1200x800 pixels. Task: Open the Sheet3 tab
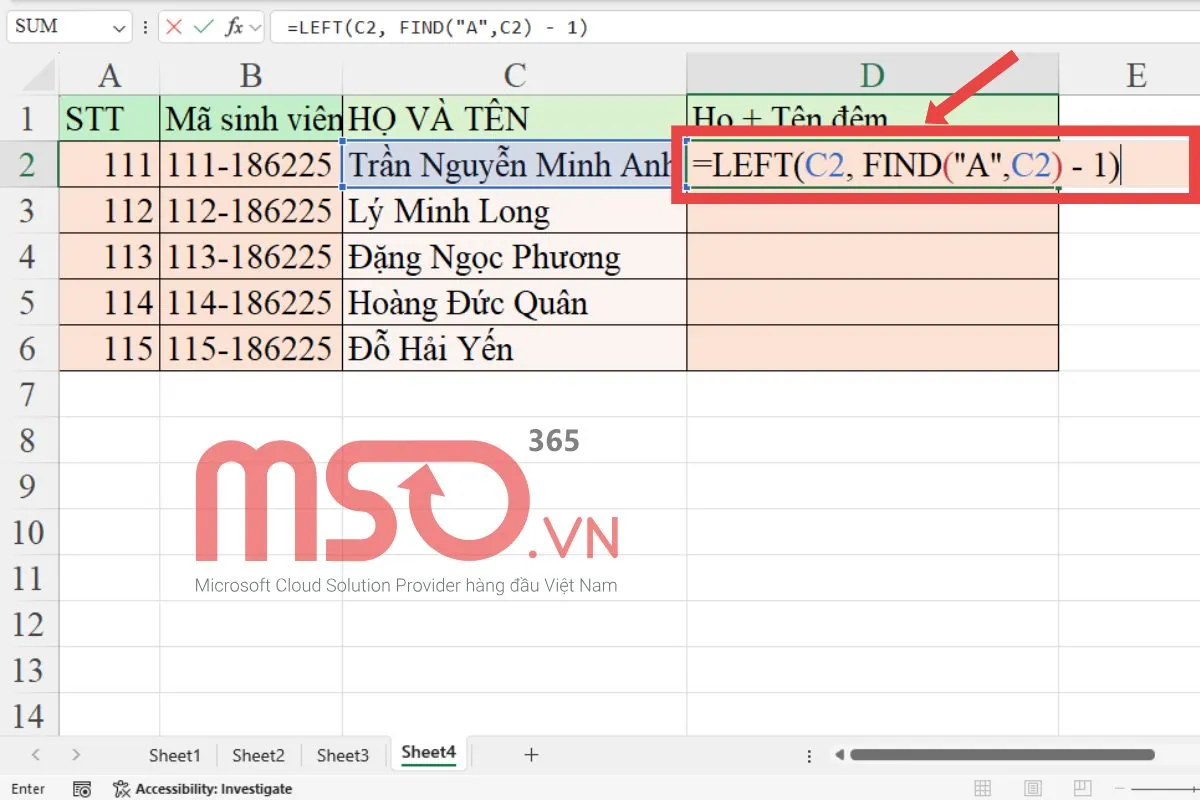click(341, 755)
